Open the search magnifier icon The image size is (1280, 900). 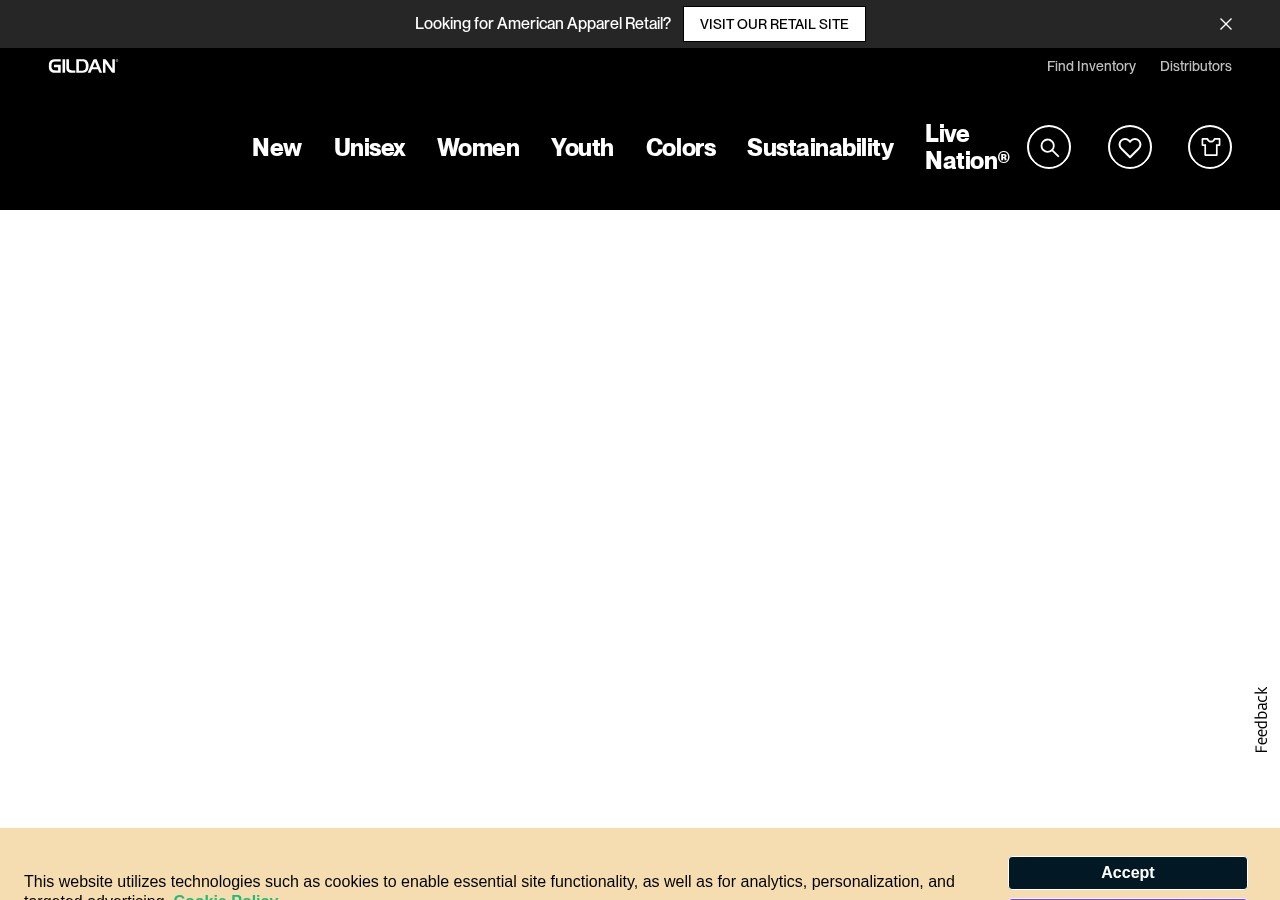pyautogui.click(x=1049, y=147)
